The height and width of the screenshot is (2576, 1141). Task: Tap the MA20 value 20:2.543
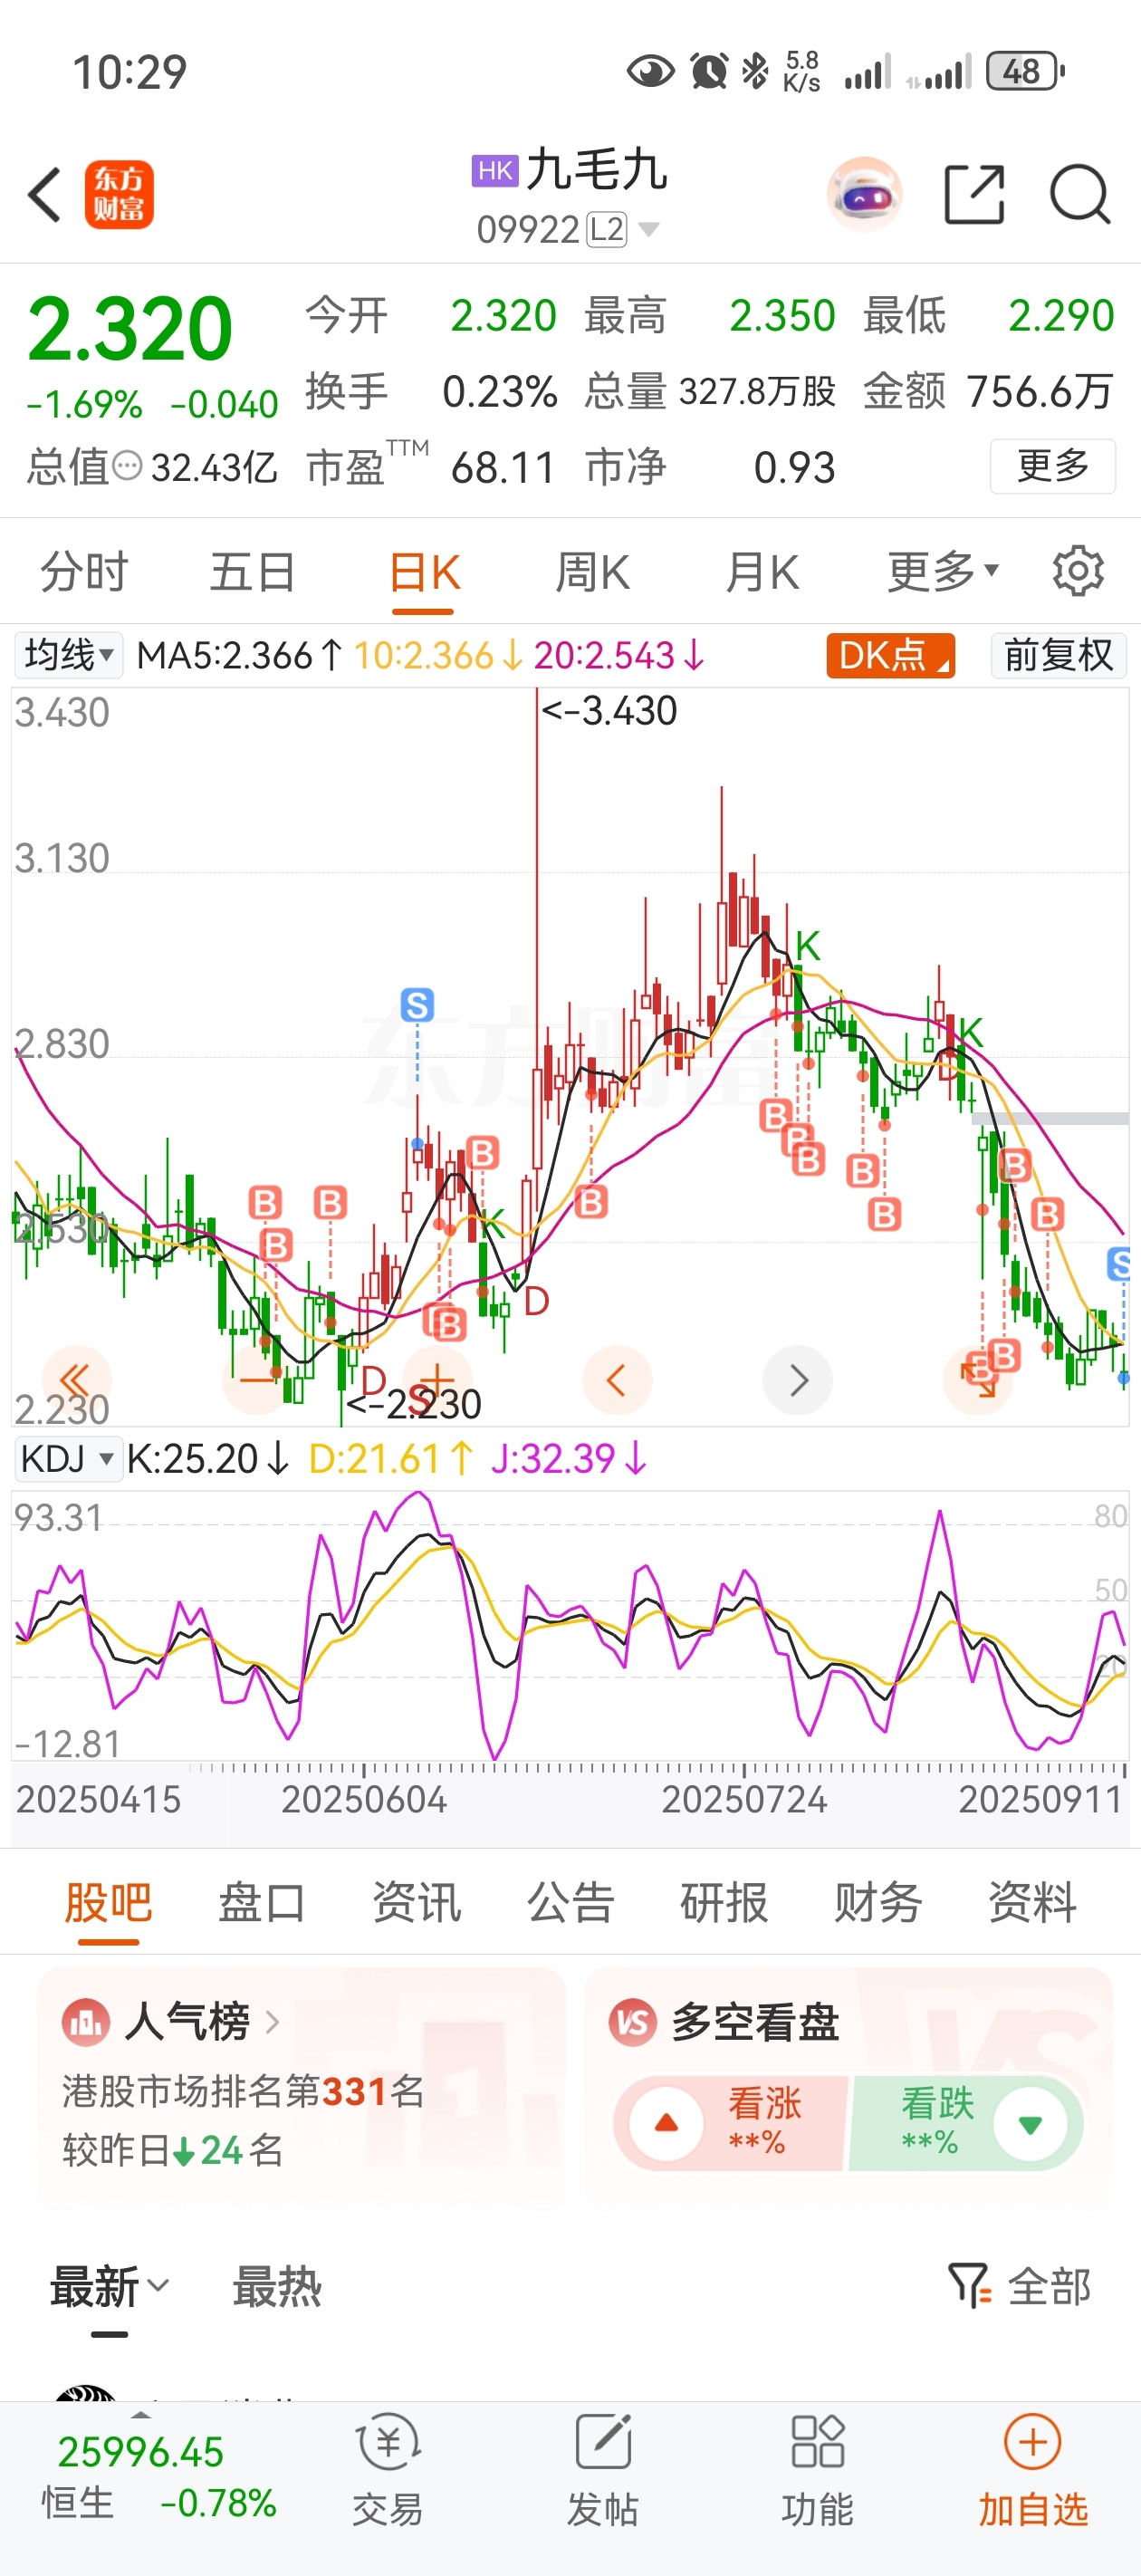tap(620, 656)
